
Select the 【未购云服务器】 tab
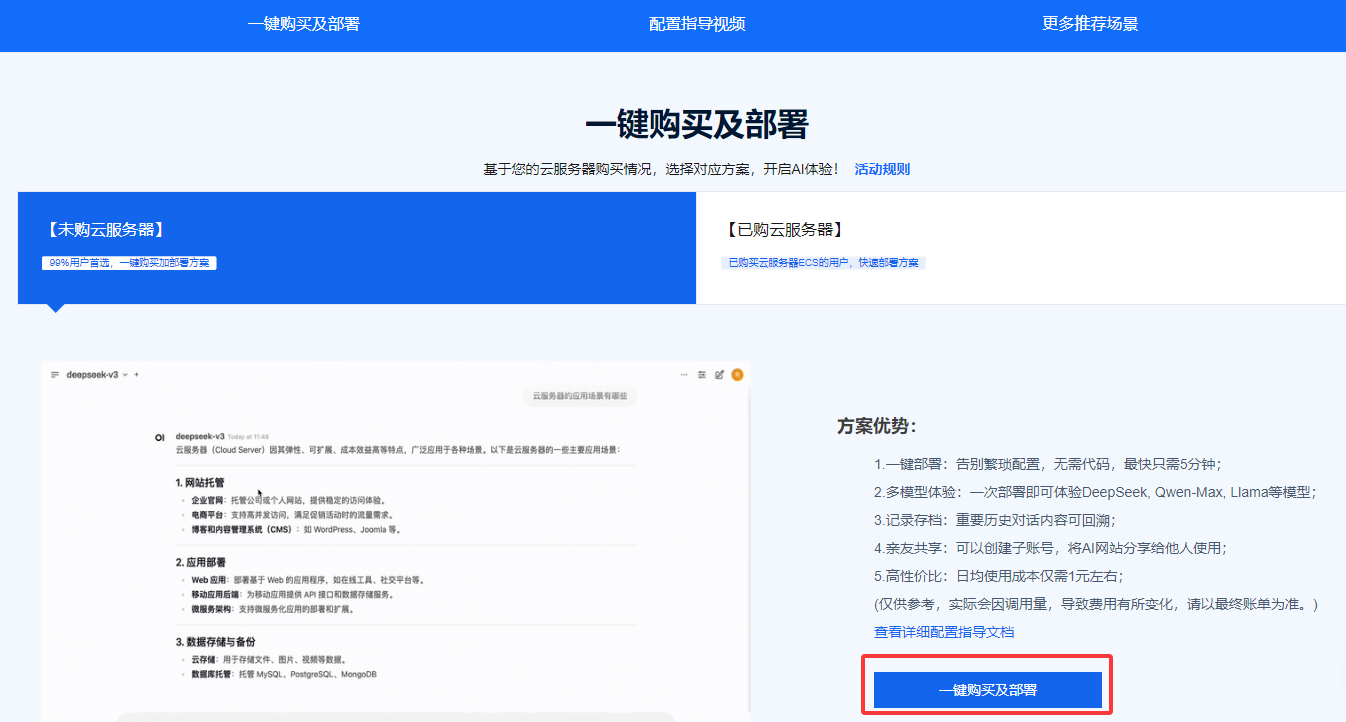(x=104, y=230)
